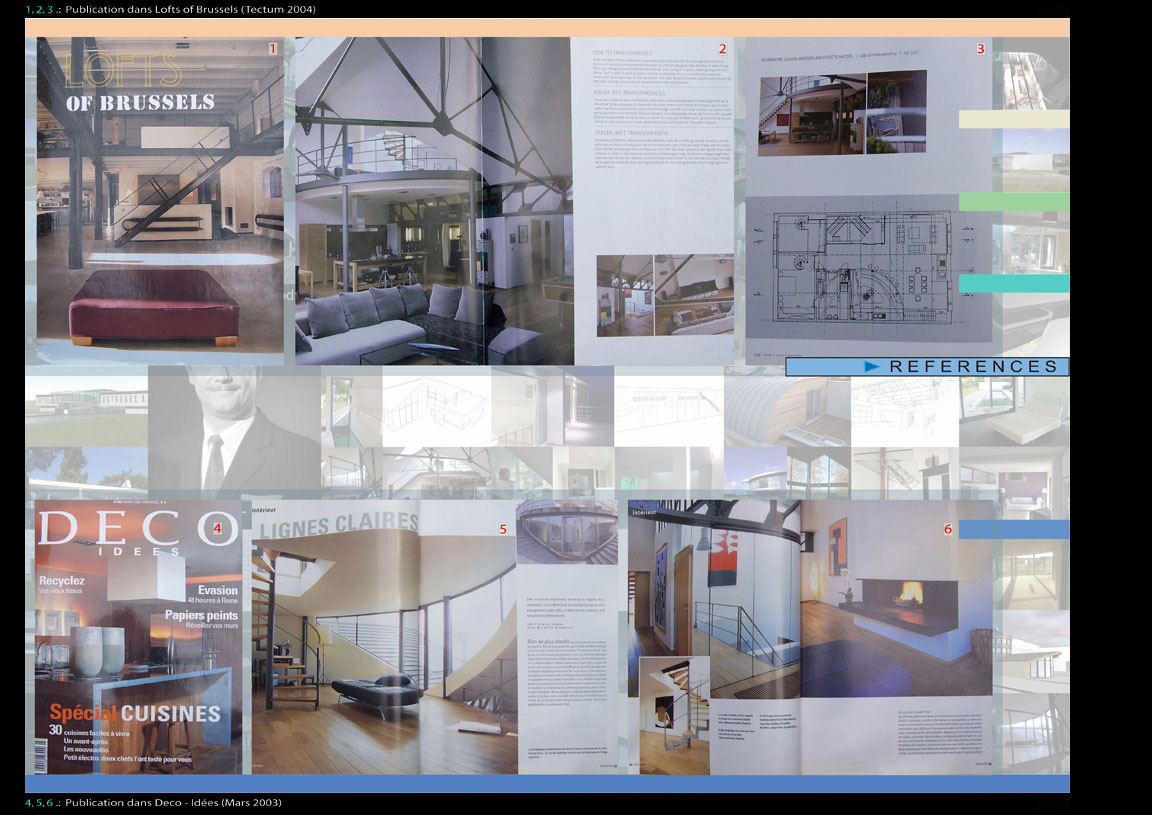Select the light green color bar
1152x815 pixels.
point(1014,201)
